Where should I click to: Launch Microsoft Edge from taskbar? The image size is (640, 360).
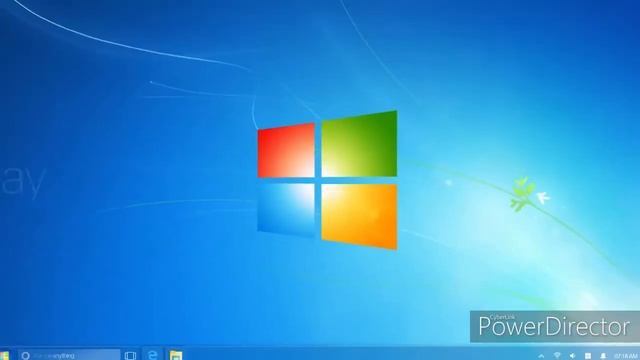pos(153,355)
